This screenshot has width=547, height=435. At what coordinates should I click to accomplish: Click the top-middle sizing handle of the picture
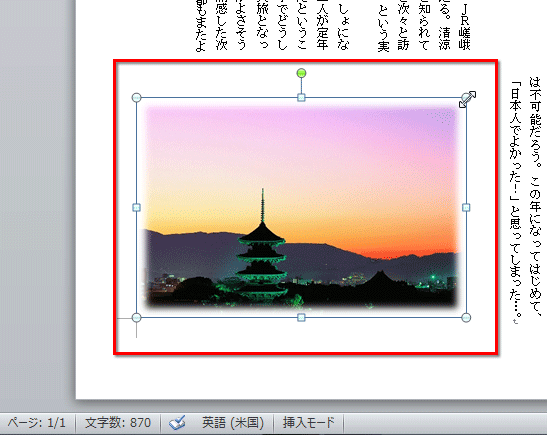tap(301, 98)
